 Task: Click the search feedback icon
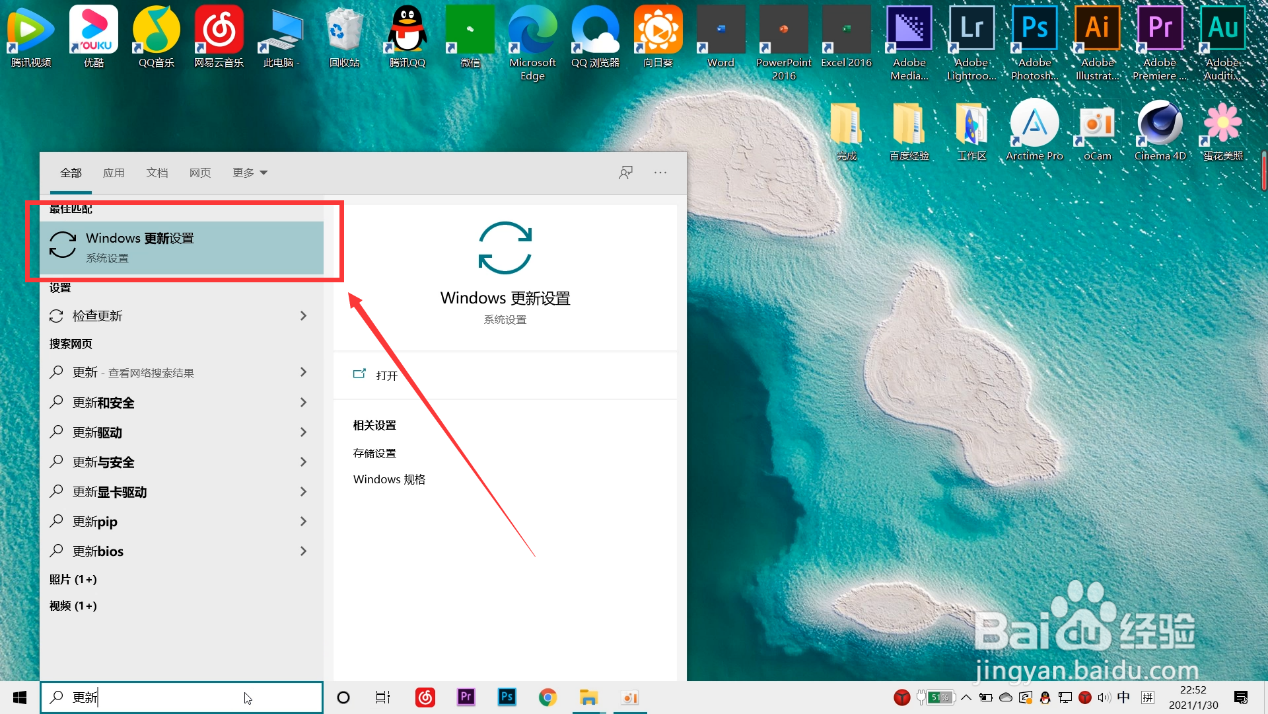point(626,172)
